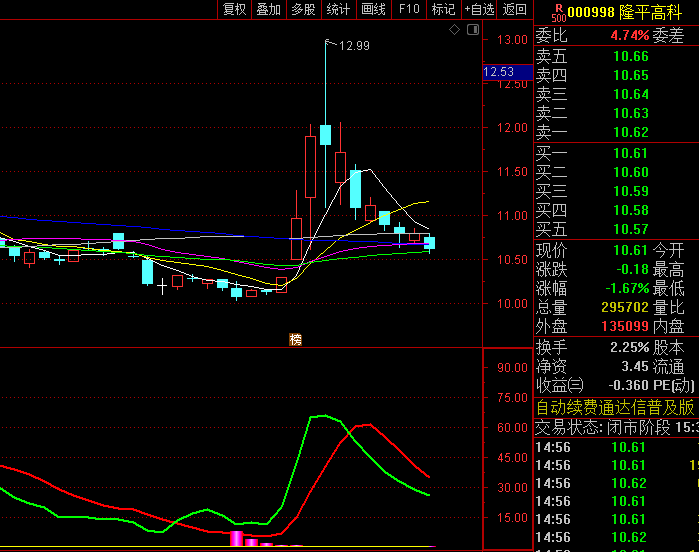This screenshot has width=699, height=552.
Task: Open the 统计 statistics tool
Action: [339, 9]
